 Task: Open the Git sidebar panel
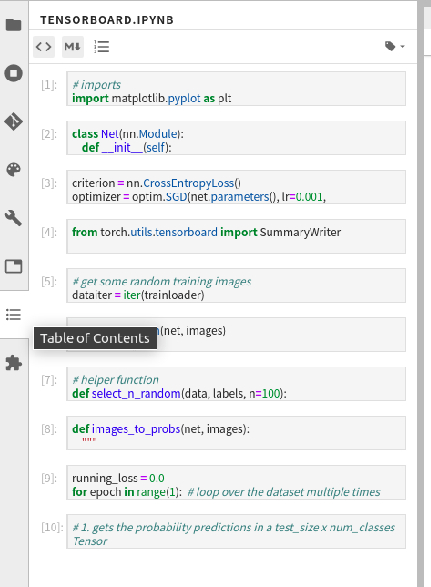pos(13,121)
